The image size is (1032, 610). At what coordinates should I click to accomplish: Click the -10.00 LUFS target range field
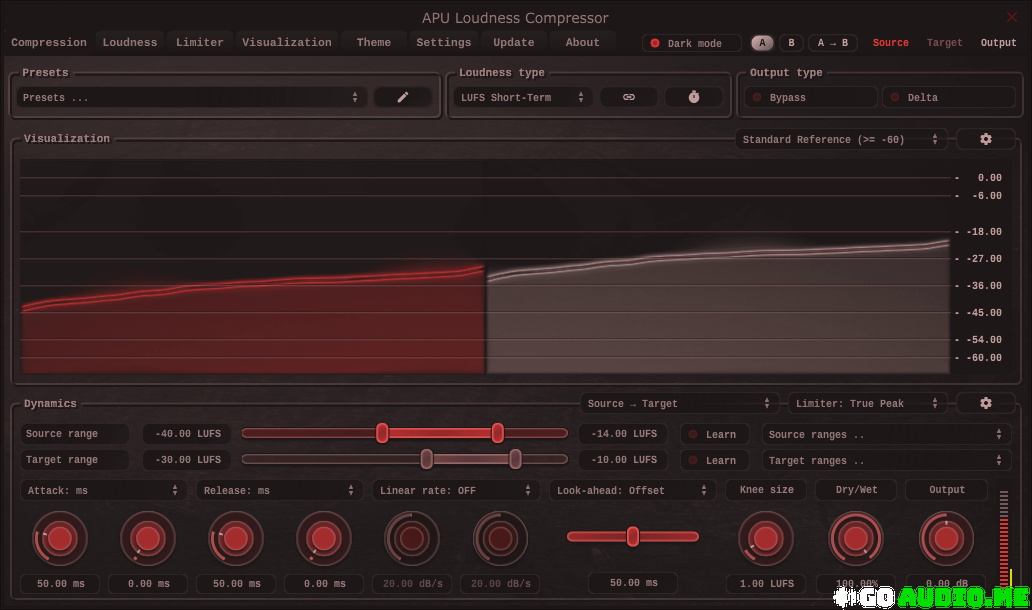(623, 460)
